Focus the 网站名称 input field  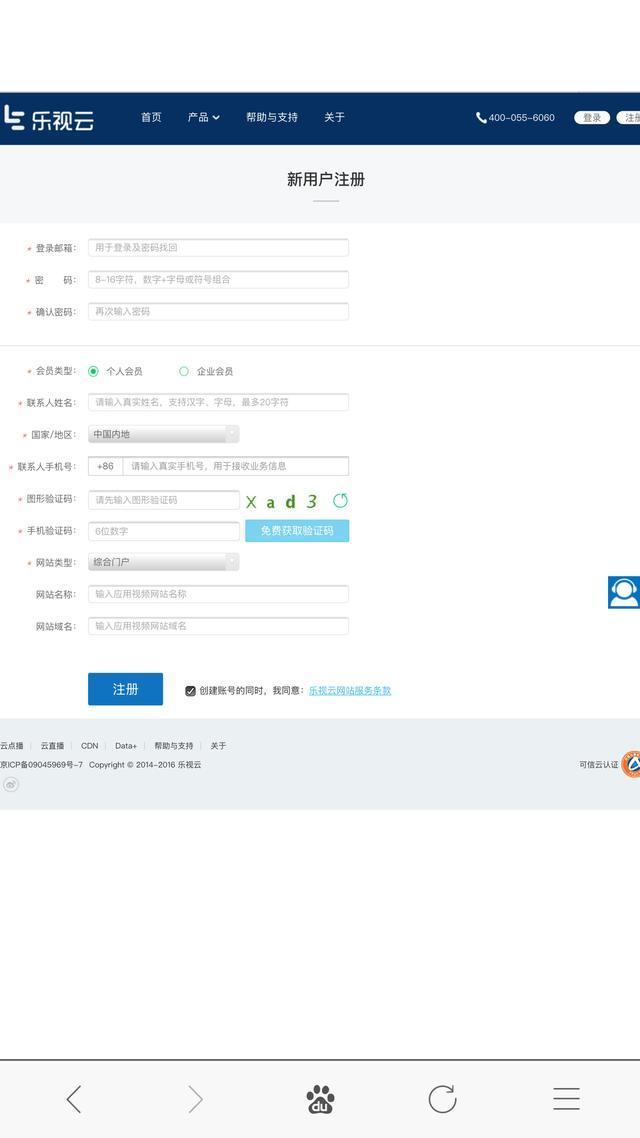(x=218, y=594)
